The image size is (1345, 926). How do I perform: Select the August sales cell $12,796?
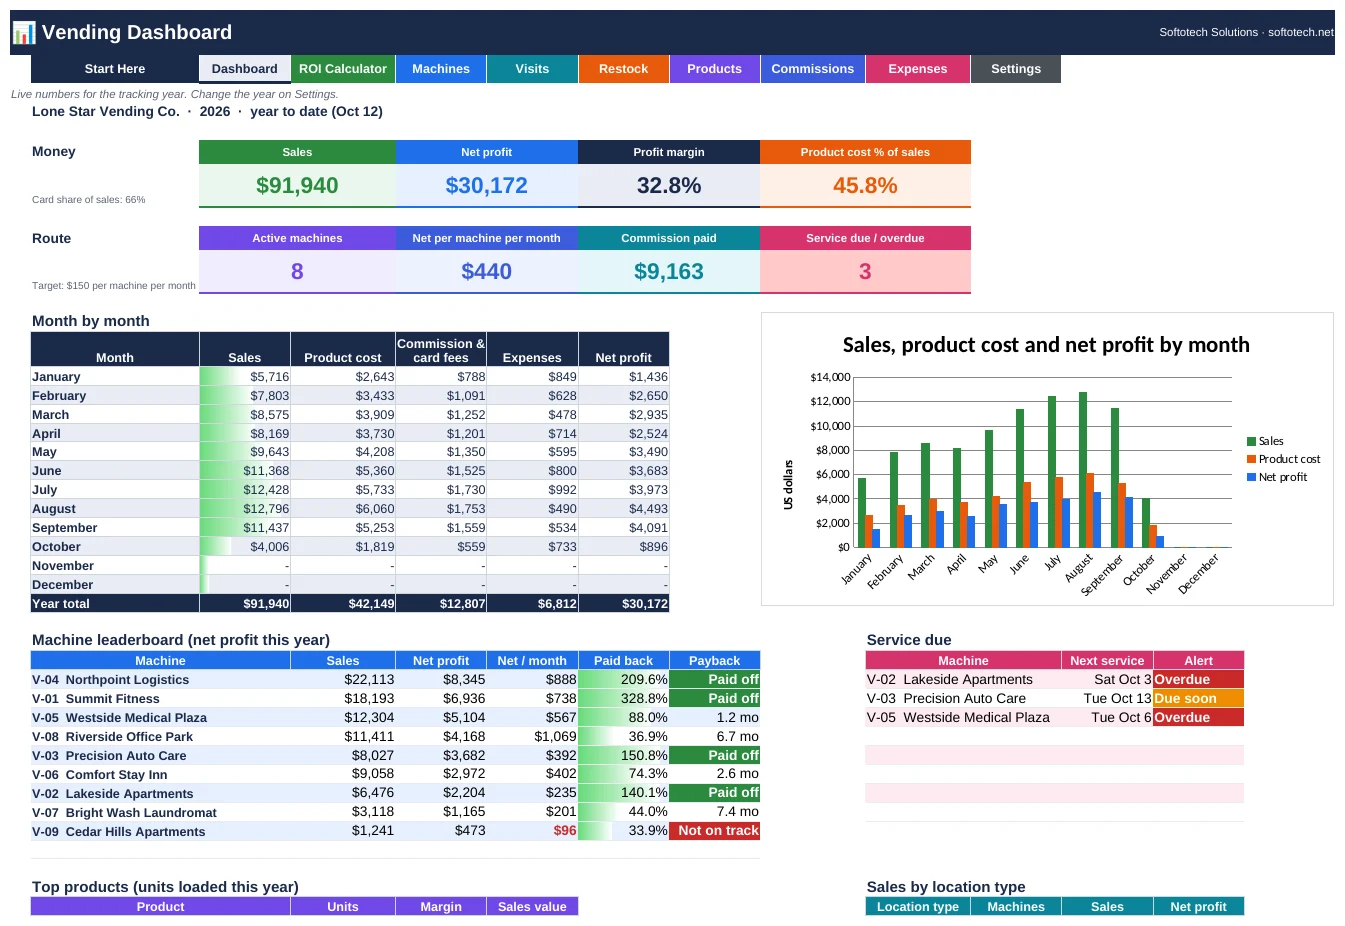coord(245,509)
